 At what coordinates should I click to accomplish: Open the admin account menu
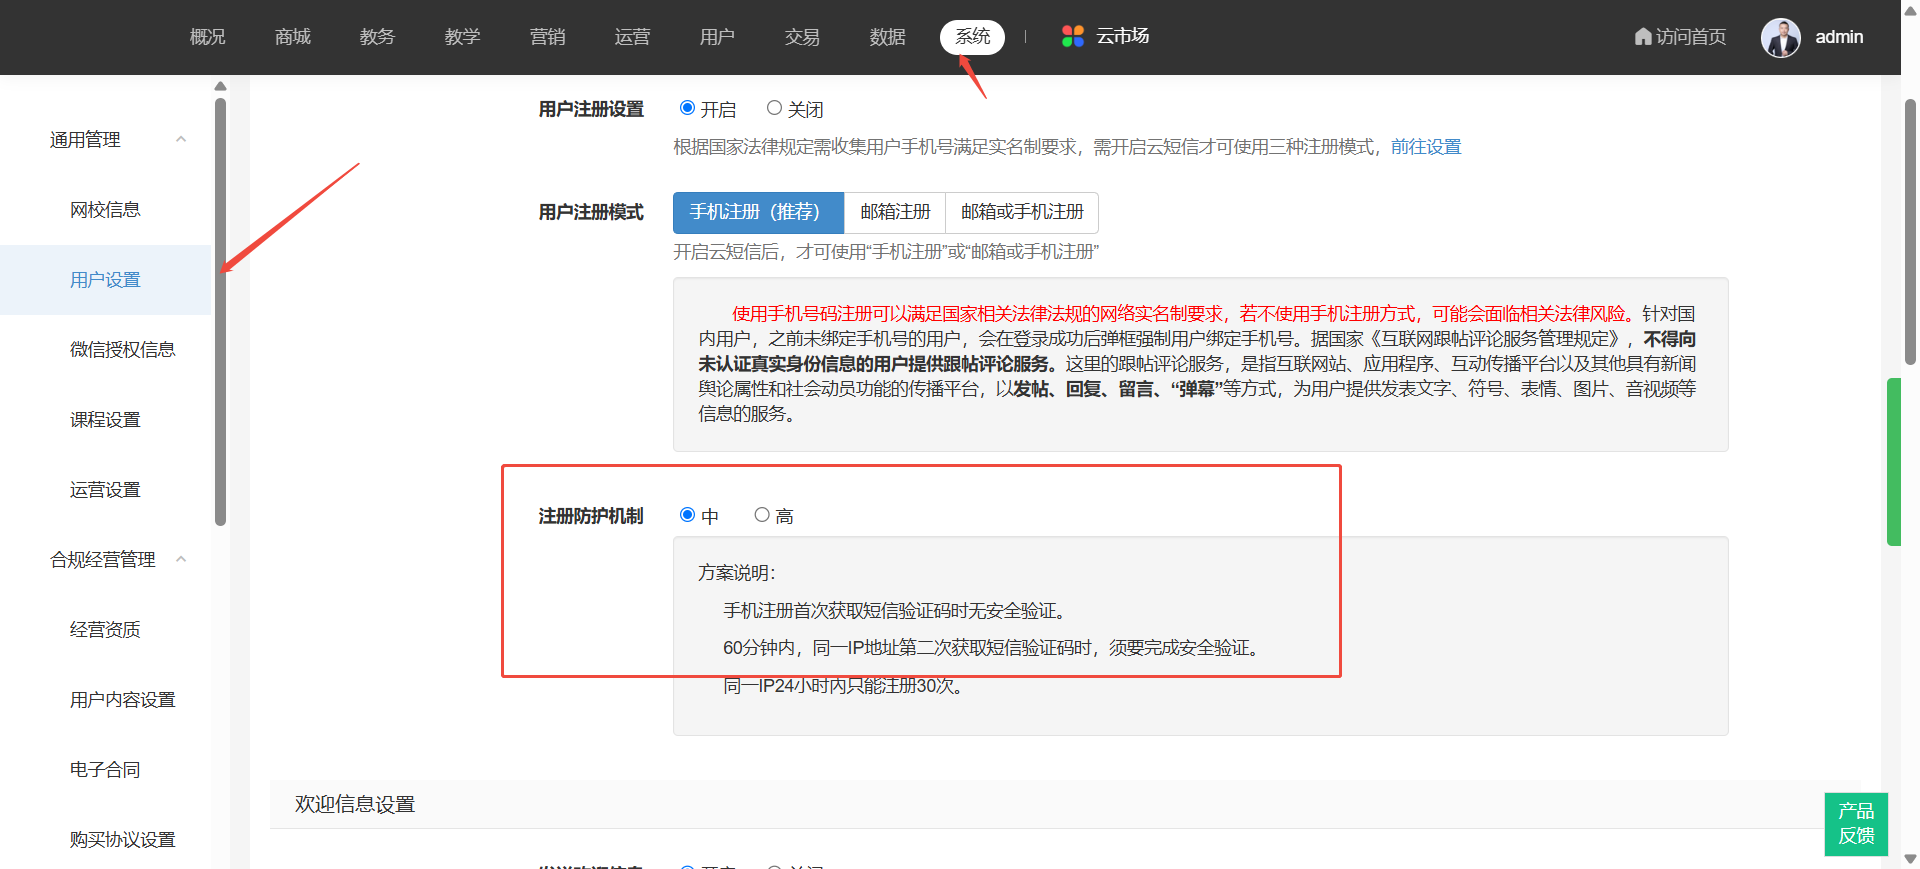[1838, 37]
